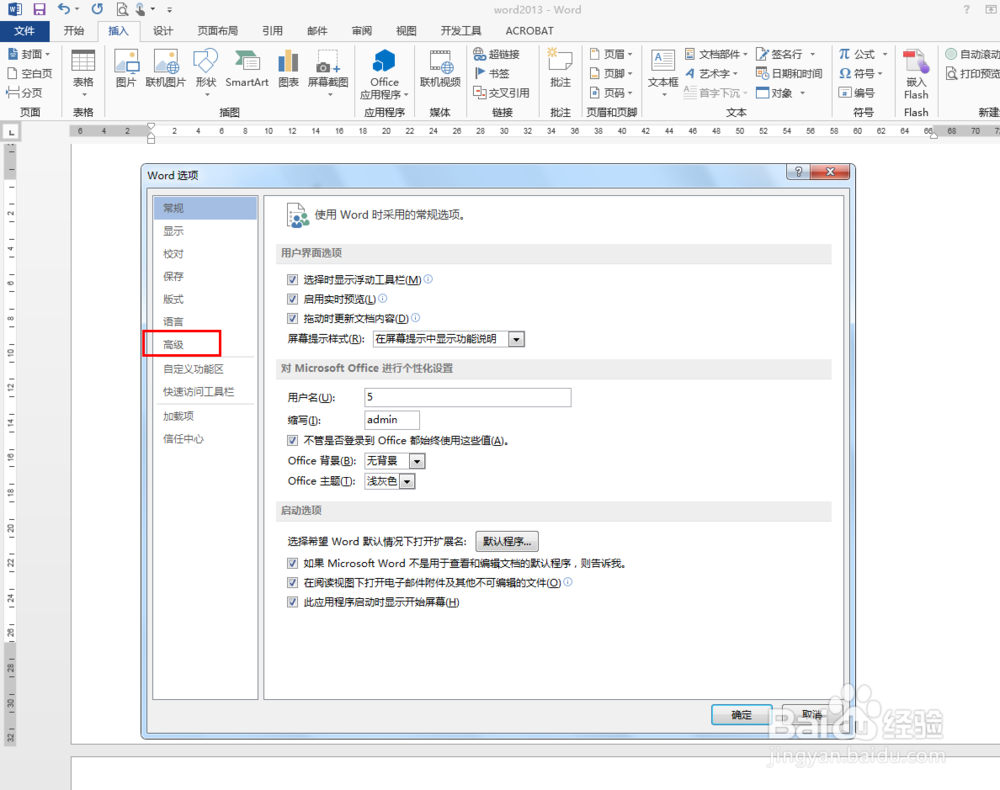Click the Undo arrow icon
The image size is (1000, 790).
(64, 9)
